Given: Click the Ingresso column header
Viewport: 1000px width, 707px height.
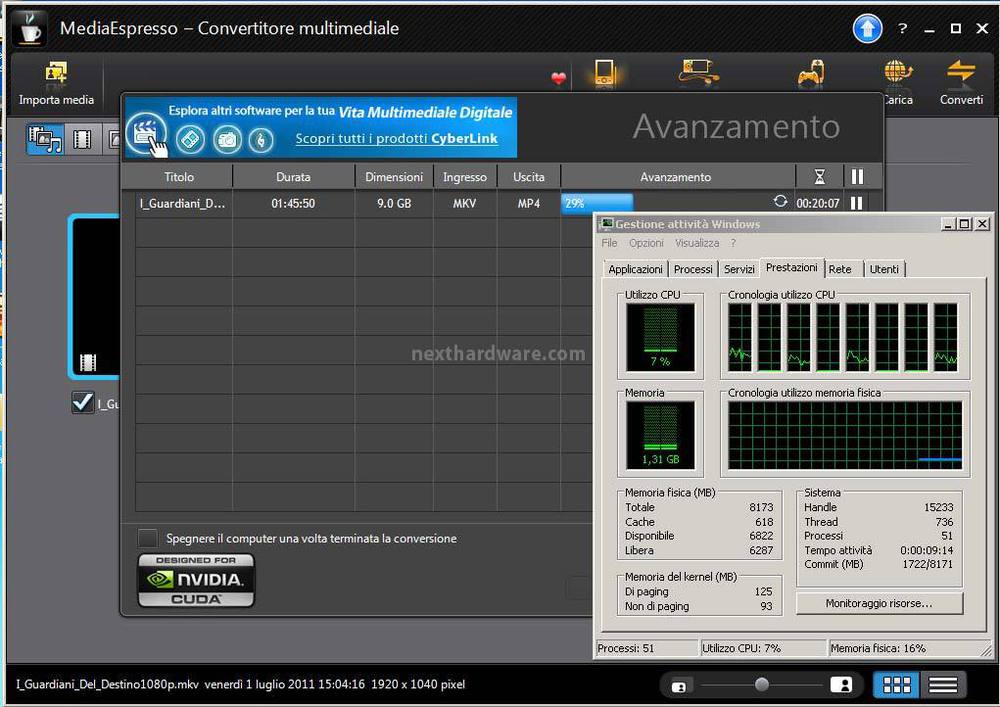Looking at the screenshot, I should point(465,177).
